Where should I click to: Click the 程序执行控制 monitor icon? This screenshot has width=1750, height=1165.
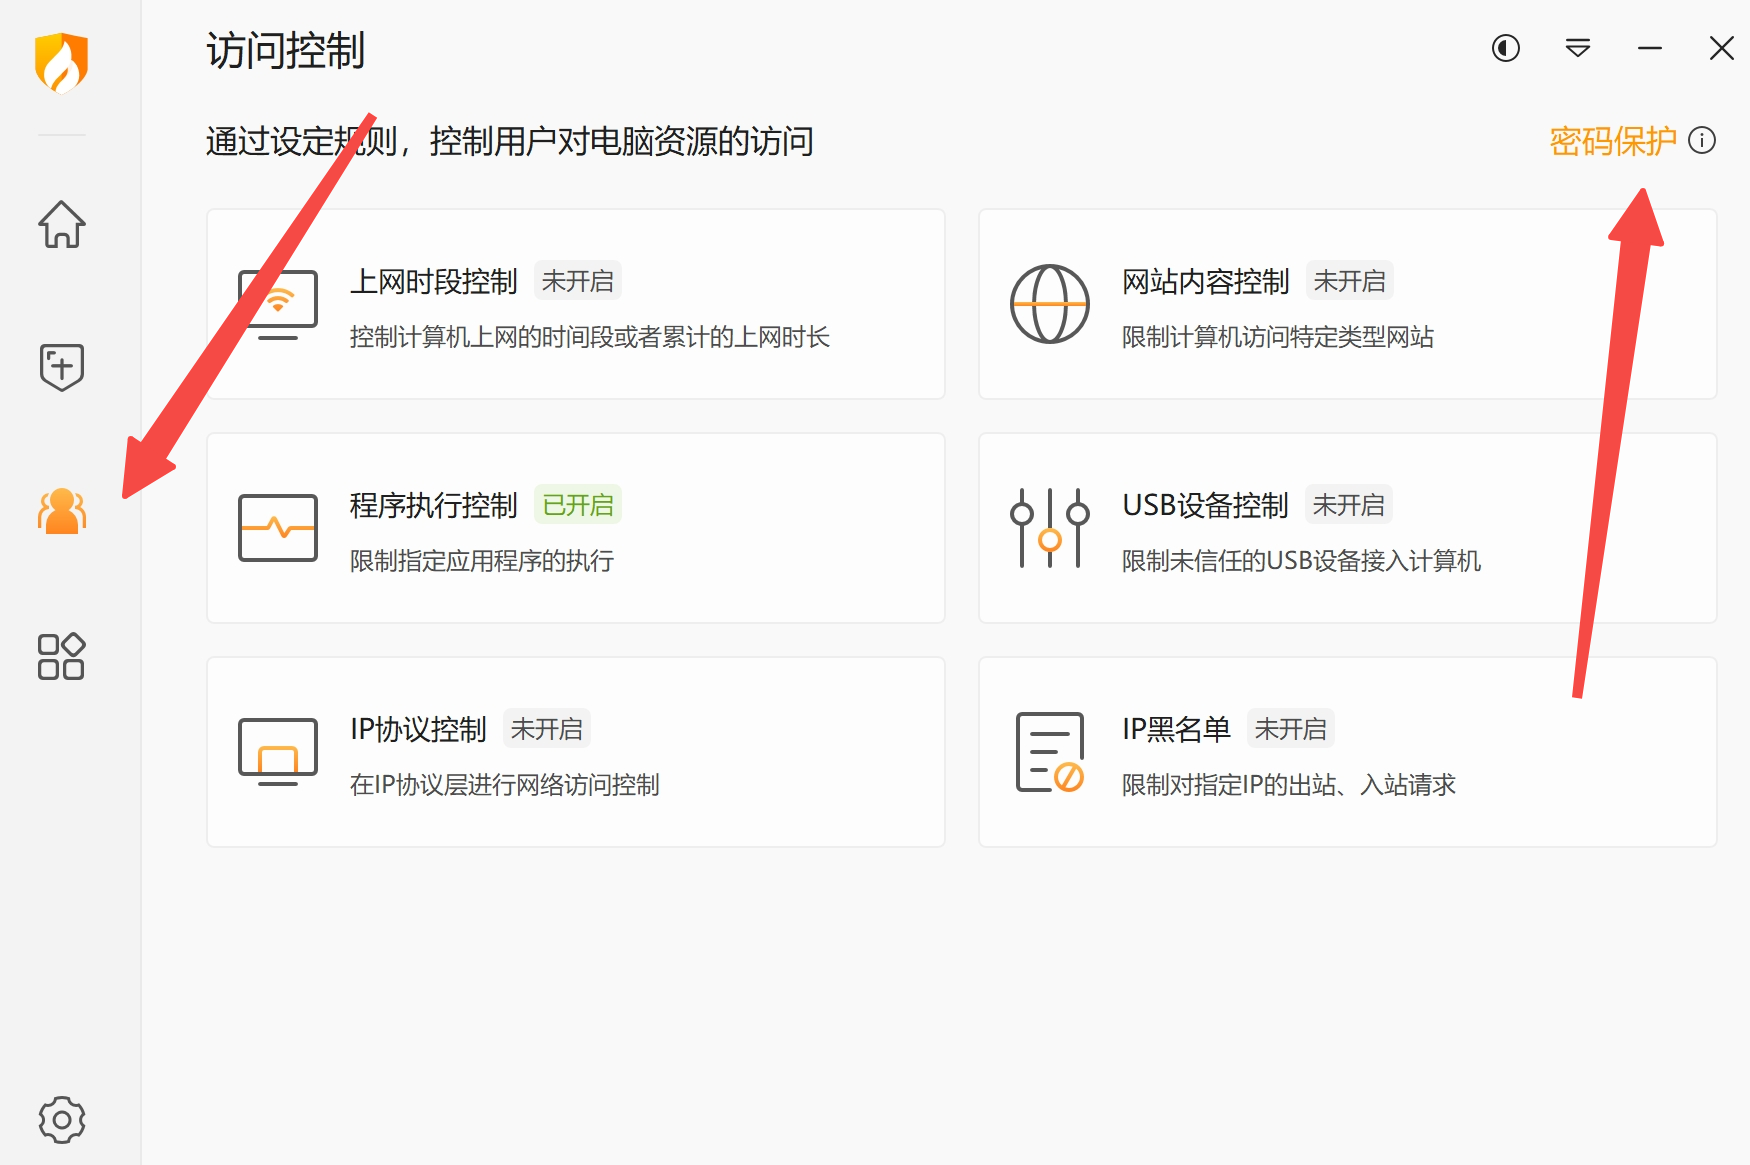pos(278,528)
